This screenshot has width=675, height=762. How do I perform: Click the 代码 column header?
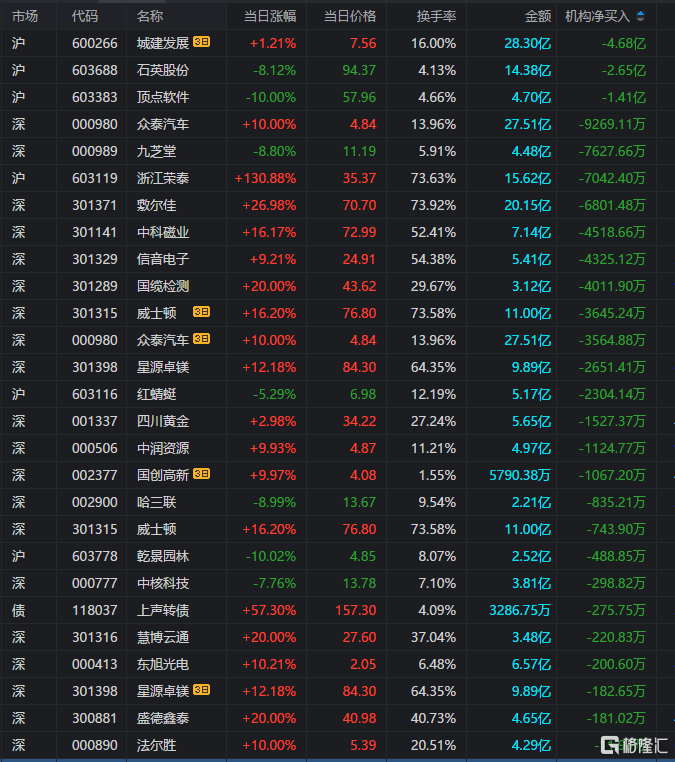(x=85, y=17)
